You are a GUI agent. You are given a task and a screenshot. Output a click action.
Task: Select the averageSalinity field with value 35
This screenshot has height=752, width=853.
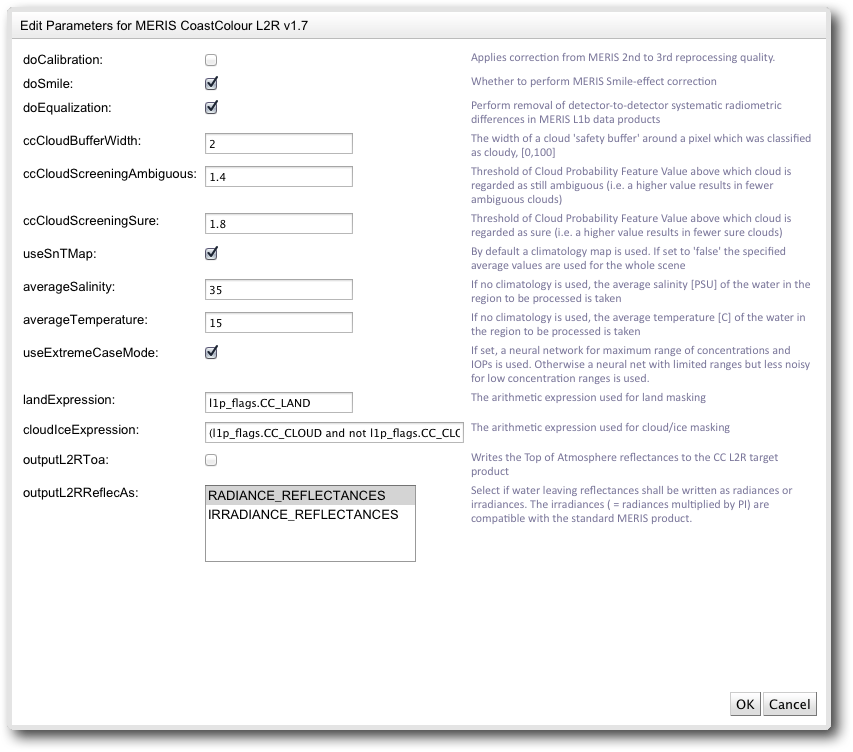coord(279,289)
